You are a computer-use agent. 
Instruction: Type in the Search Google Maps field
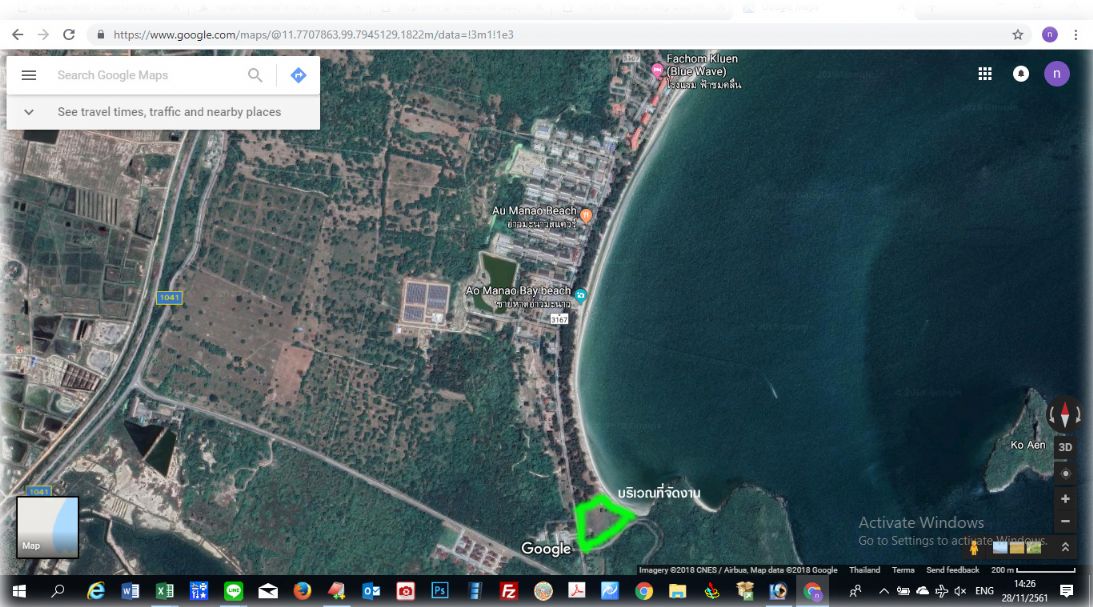pyautogui.click(x=145, y=75)
